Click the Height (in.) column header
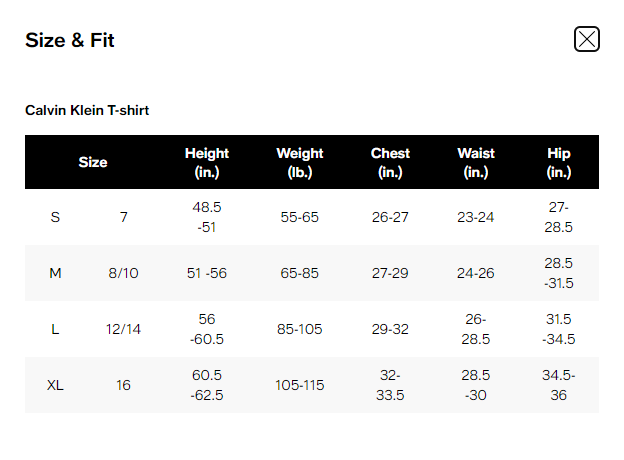Image resolution: width=624 pixels, height=460 pixels. [207, 162]
